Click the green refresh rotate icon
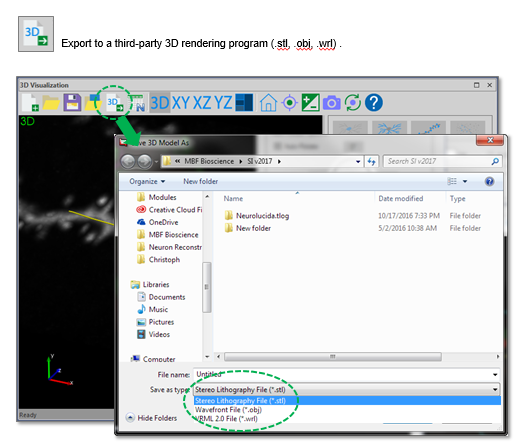This screenshot has height=448, width=519. tap(353, 102)
